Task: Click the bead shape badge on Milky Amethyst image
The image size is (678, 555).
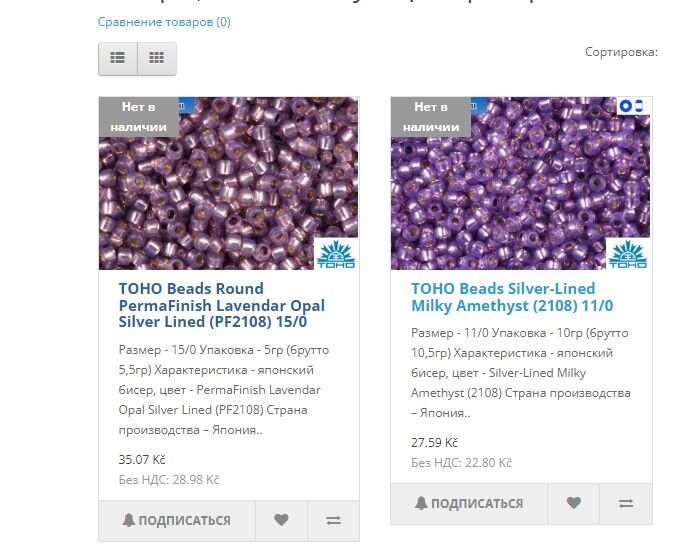Action: point(632,106)
